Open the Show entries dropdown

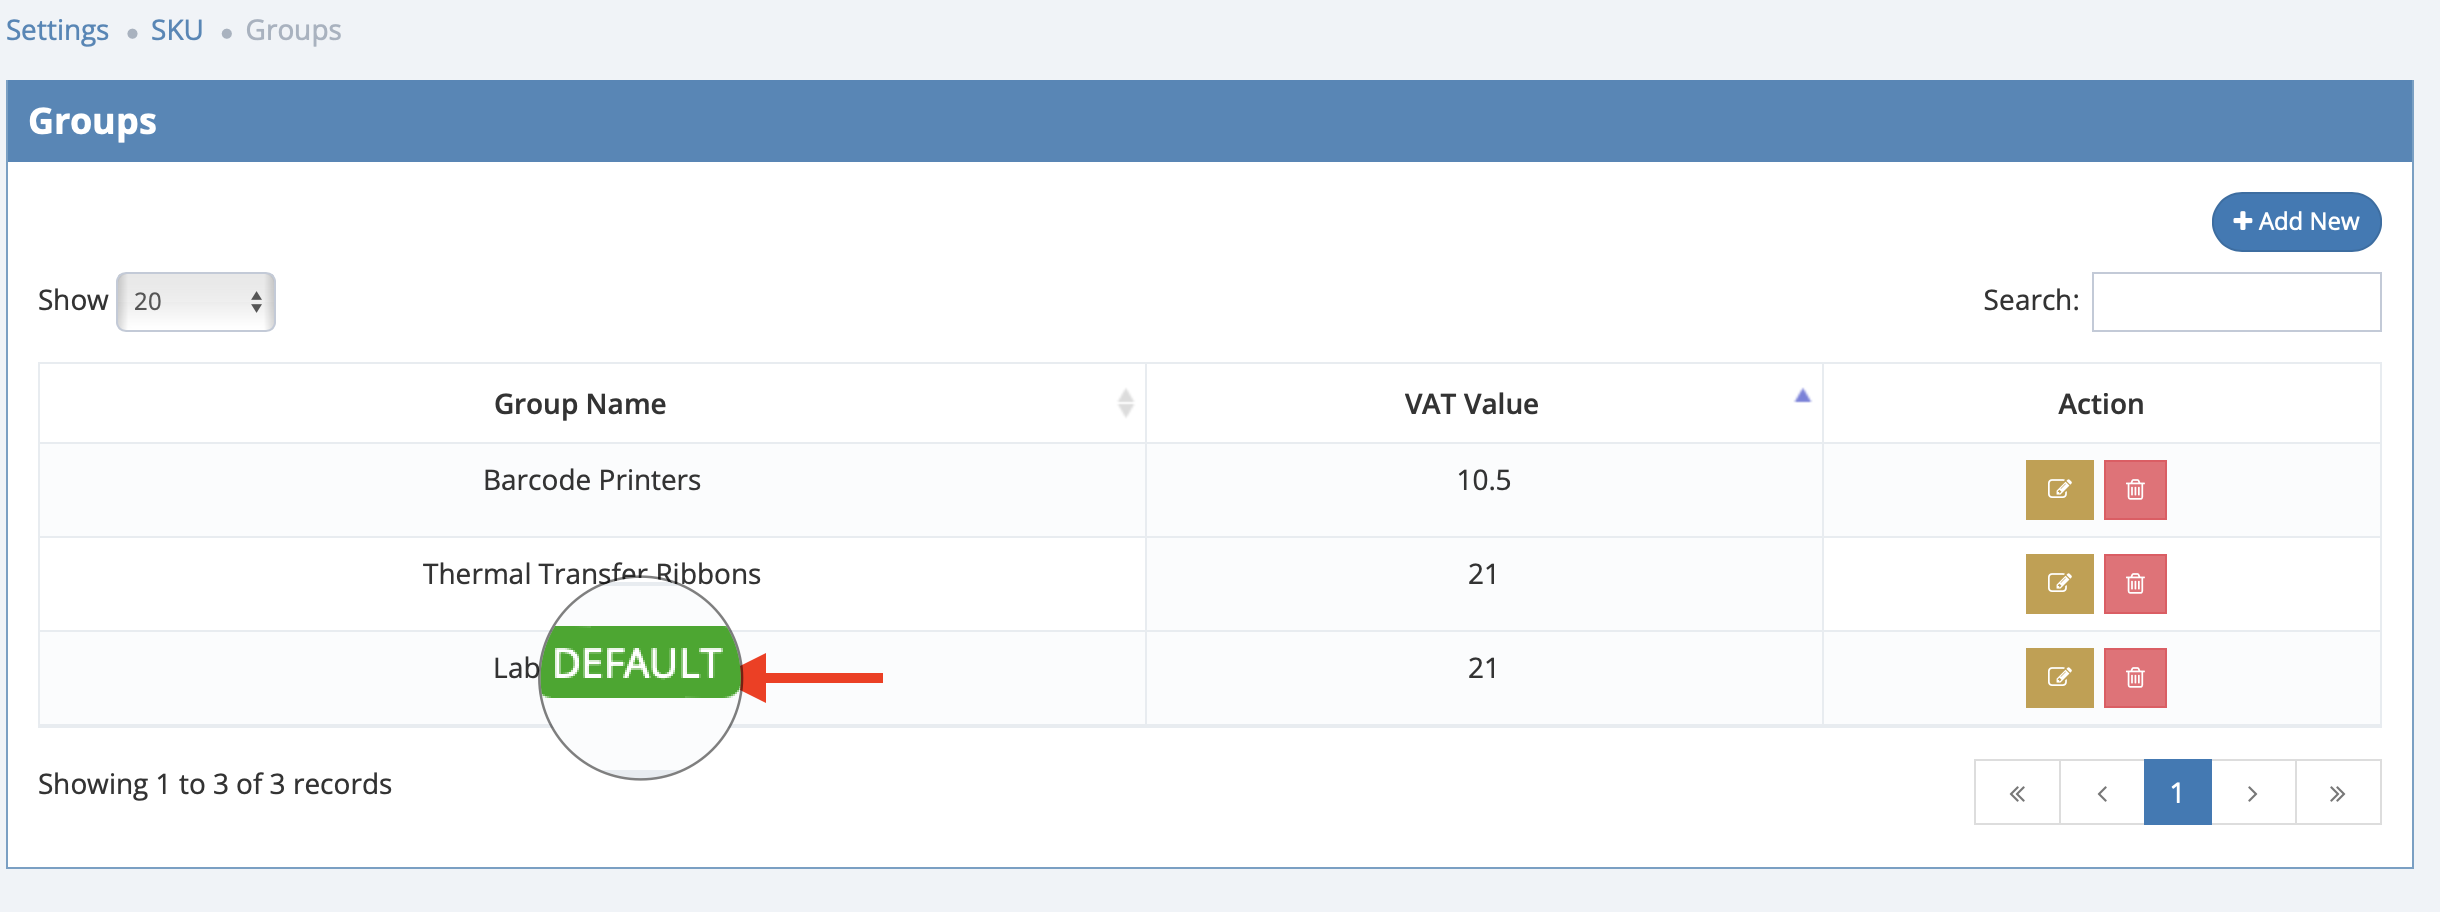click(196, 302)
